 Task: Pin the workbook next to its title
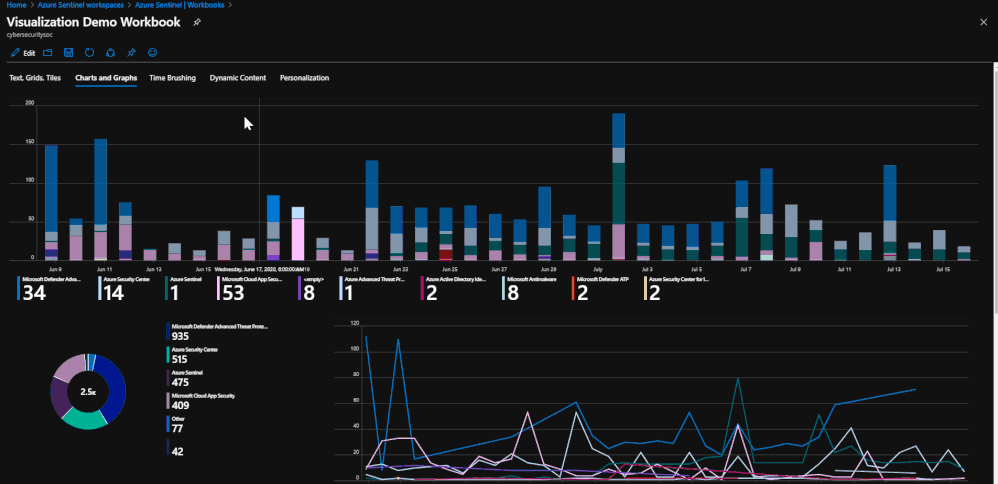point(197,22)
